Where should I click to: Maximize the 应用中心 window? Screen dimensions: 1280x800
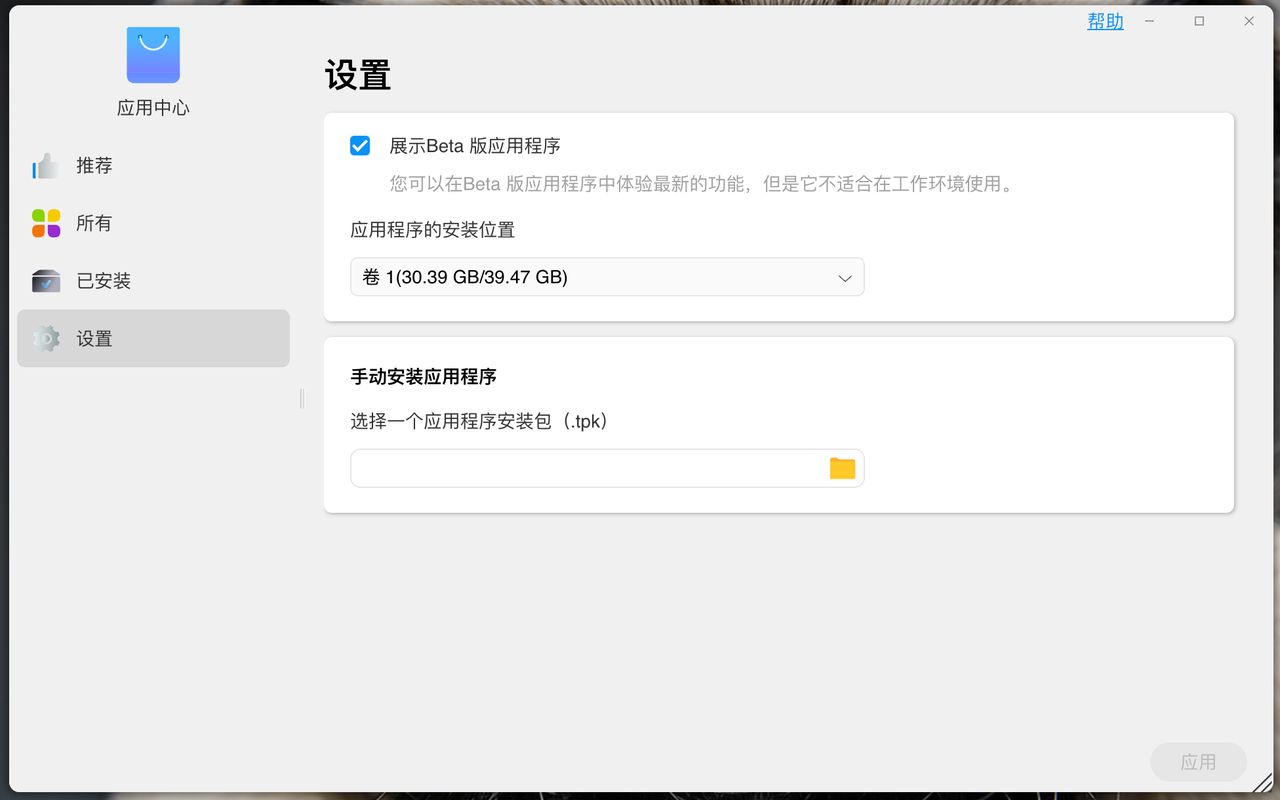click(x=1199, y=21)
